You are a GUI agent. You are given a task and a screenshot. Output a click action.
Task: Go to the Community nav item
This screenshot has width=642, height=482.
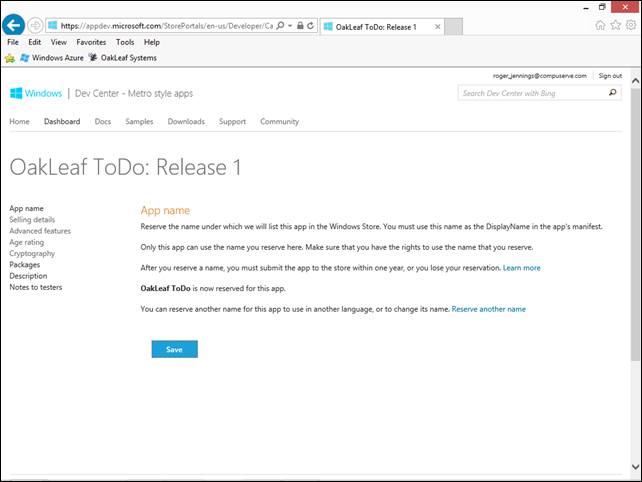(280, 122)
